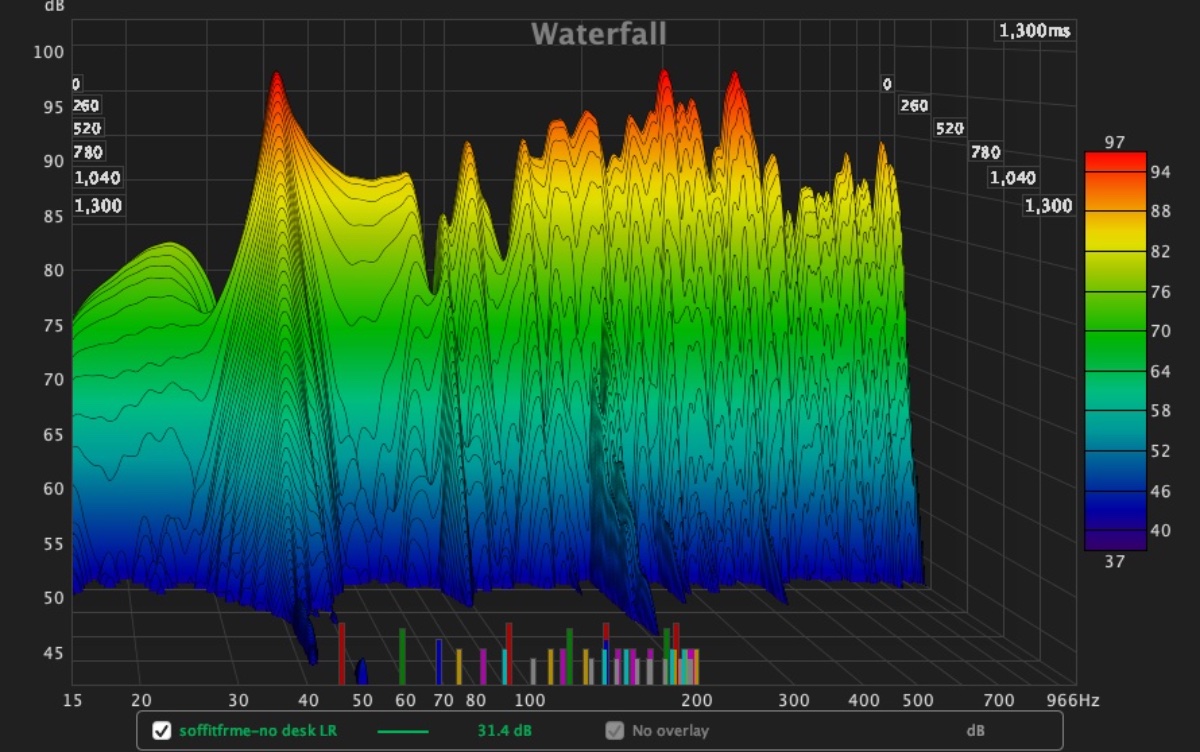Click the tallest red peak near 35 Hz
This screenshot has width=1200, height=752.
[x=276, y=80]
